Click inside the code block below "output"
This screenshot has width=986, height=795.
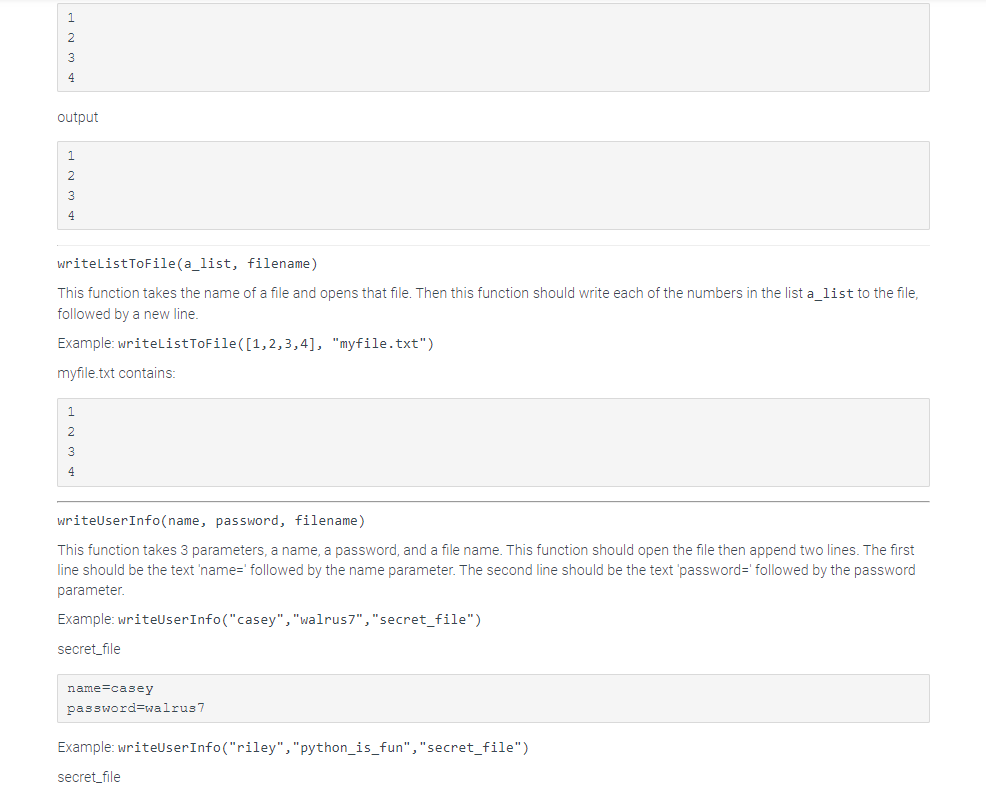(493, 185)
